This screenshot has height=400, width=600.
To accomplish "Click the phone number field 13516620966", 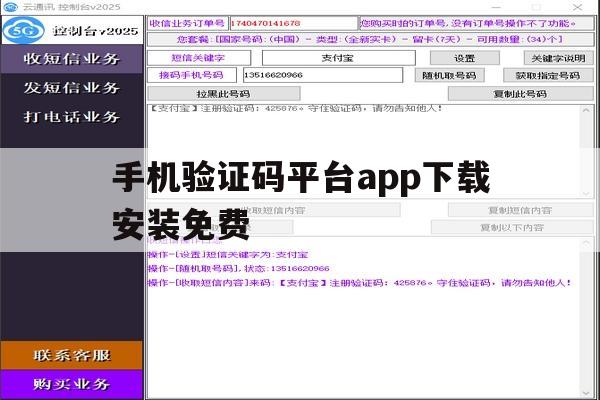I will [x=323, y=75].
